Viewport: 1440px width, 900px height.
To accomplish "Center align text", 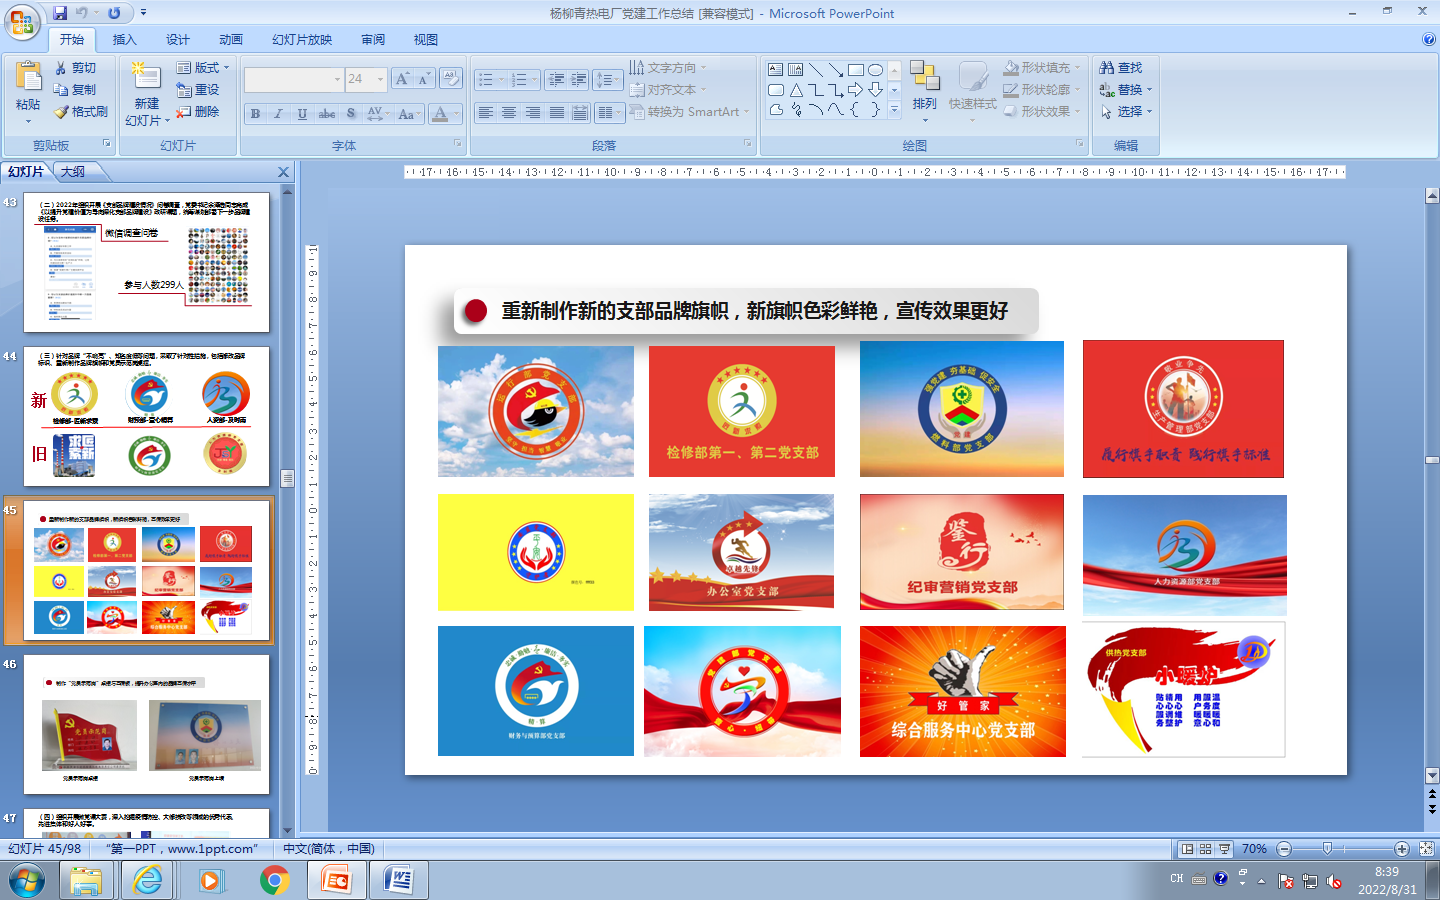I will coord(509,113).
